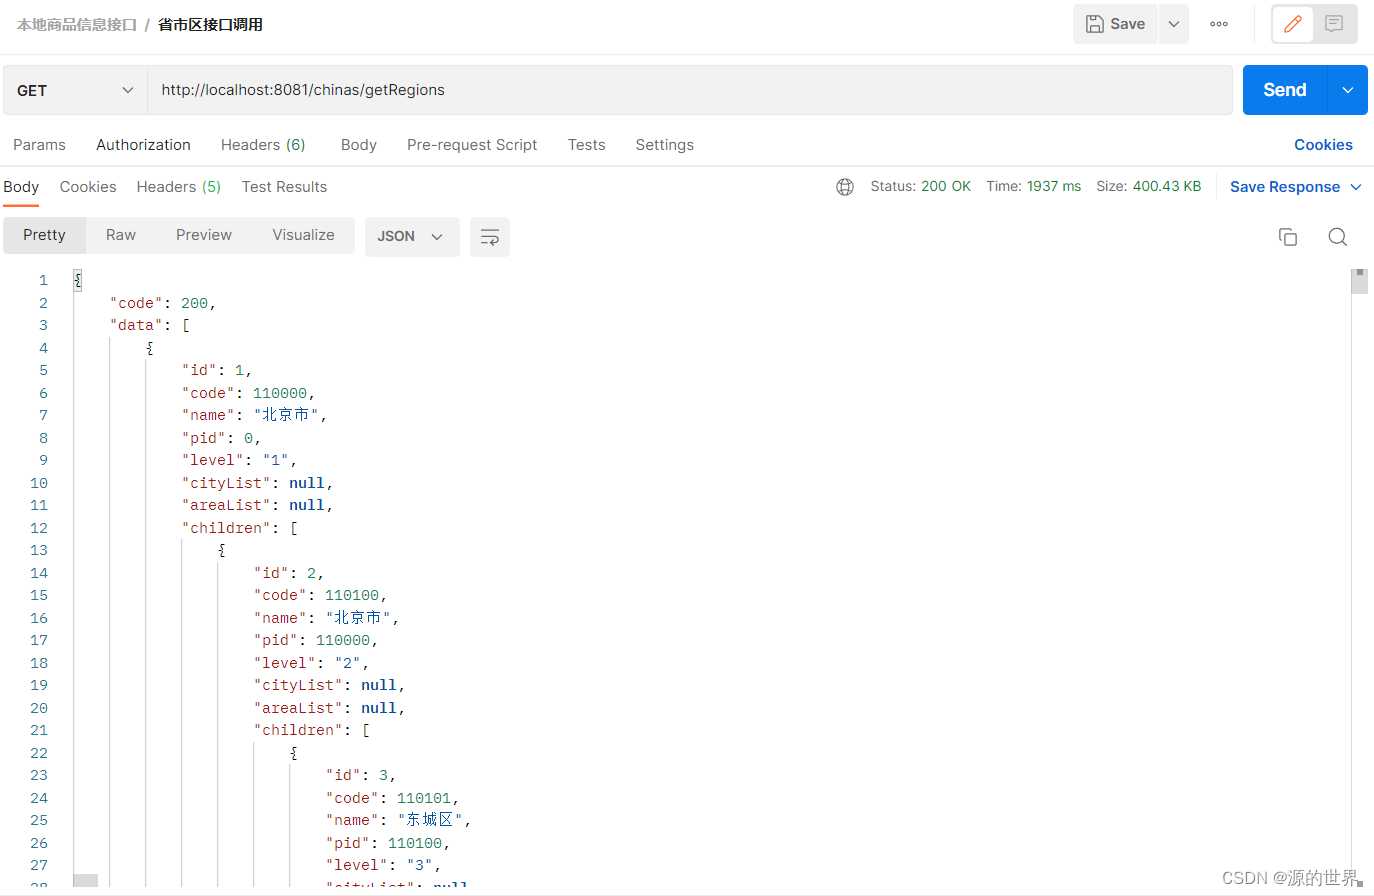Click the globe network information icon

coord(845,187)
